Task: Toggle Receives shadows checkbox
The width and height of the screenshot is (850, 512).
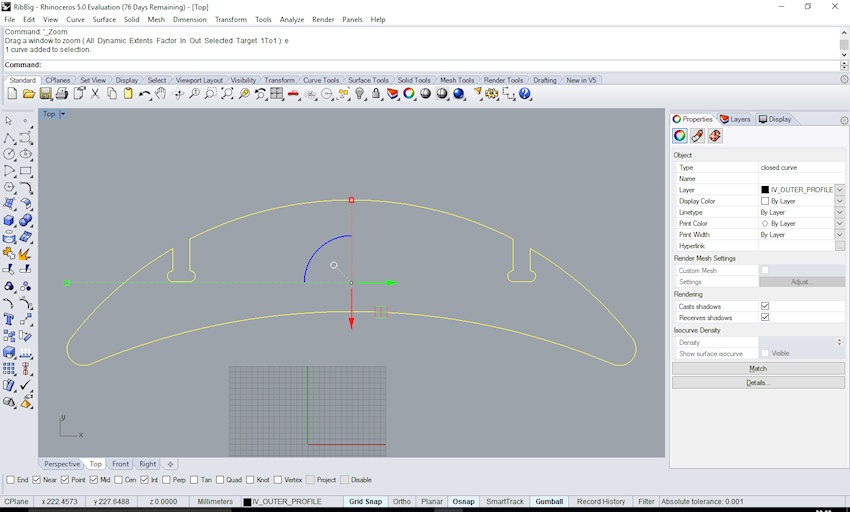Action: coord(765,317)
